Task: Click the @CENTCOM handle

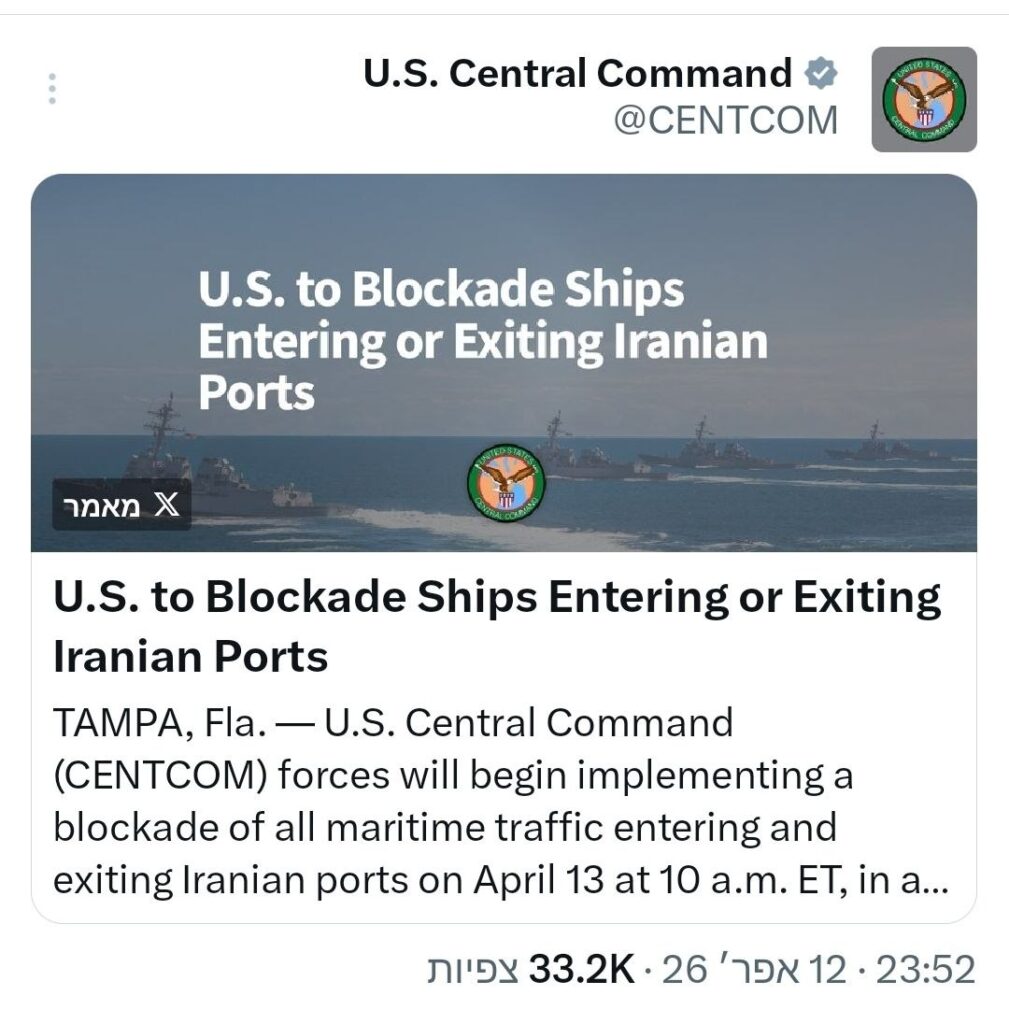Action: [x=726, y=120]
